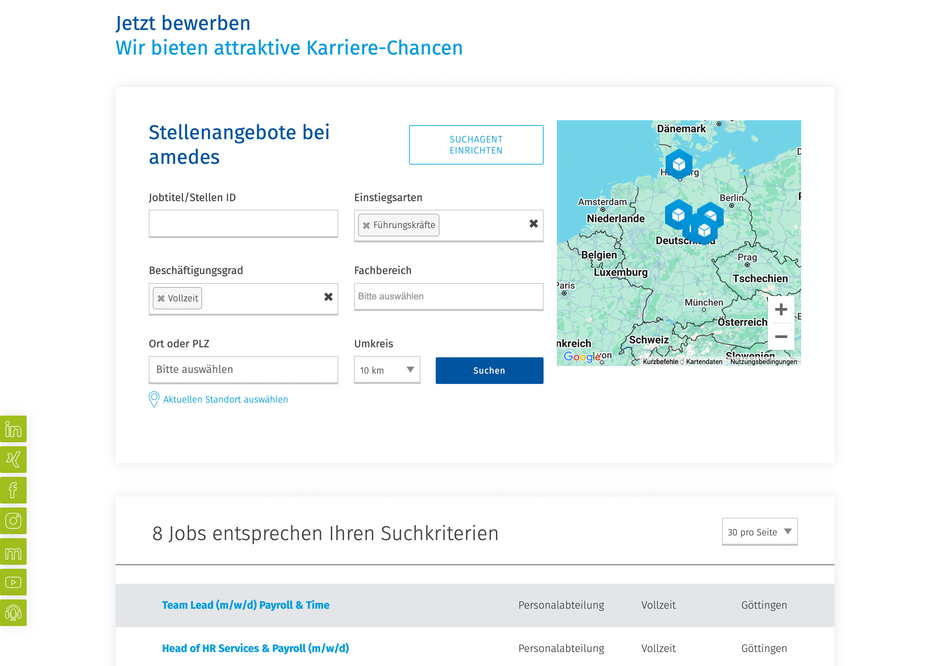The height and width of the screenshot is (666, 950).
Task: Clear all Einstiegsarten selections
Action: point(533,224)
